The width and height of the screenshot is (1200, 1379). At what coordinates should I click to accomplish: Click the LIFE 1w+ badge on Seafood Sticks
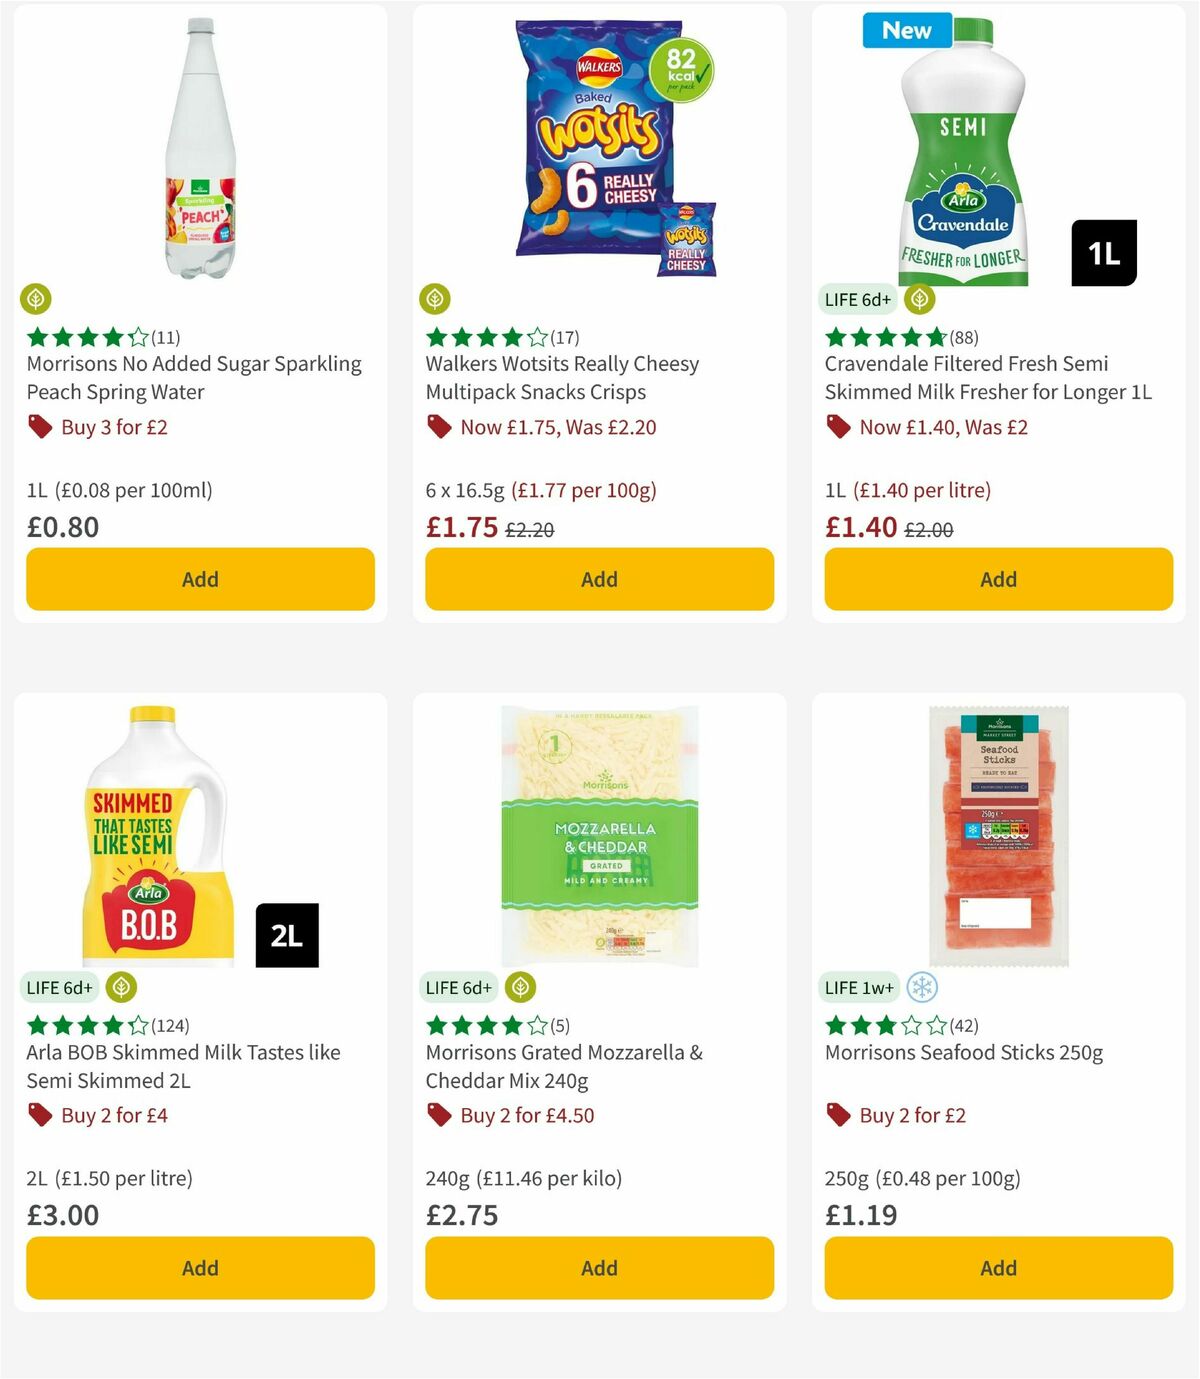pyautogui.click(x=860, y=987)
